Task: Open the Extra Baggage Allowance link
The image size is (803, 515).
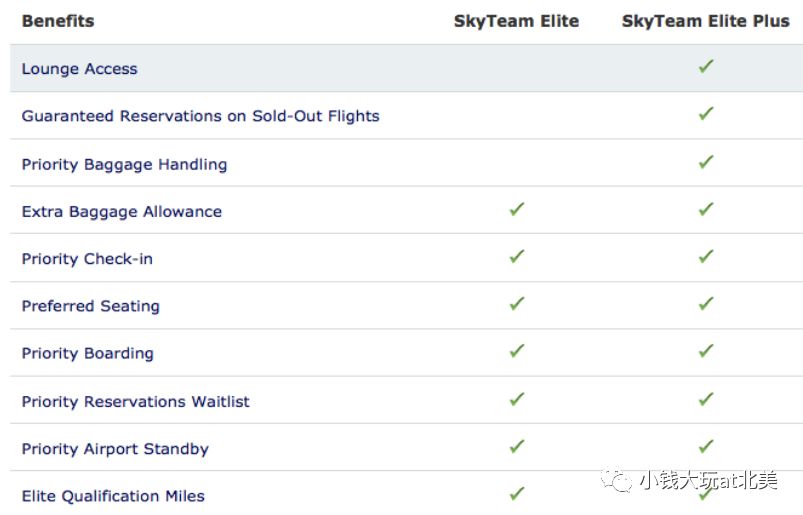Action: 122,212
